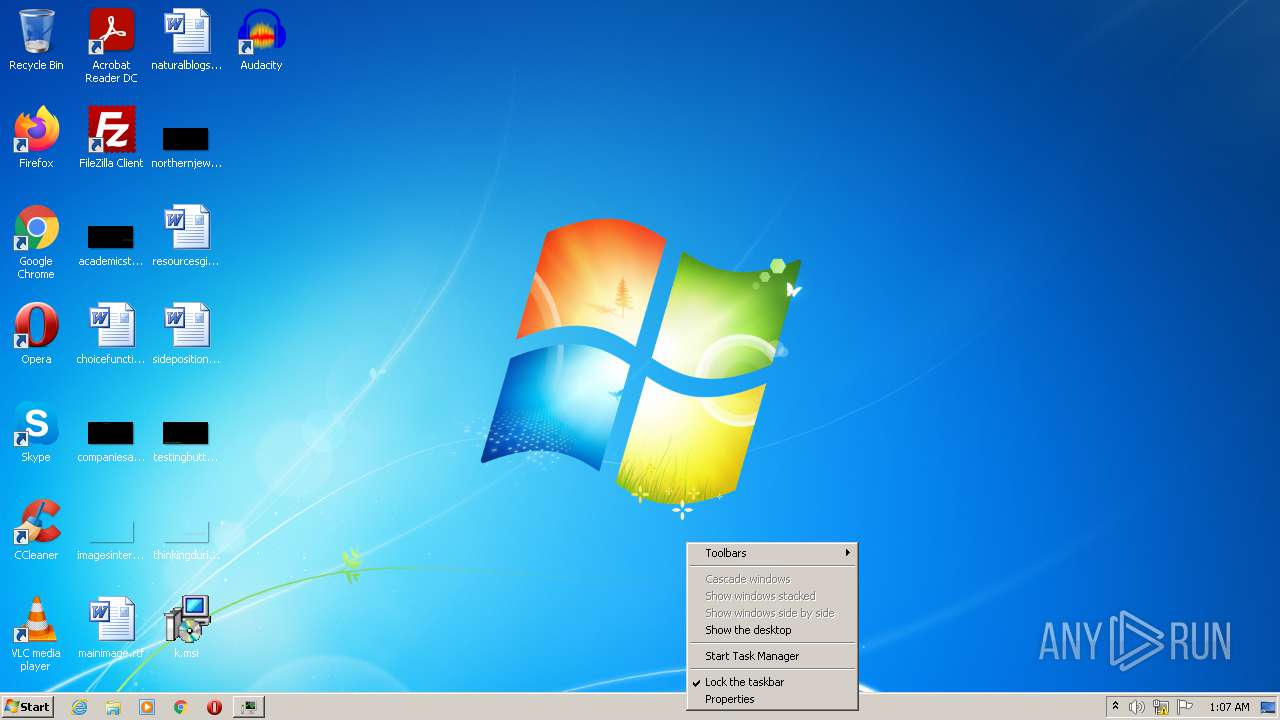Select the choicefuncti Word document
The height and width of the screenshot is (720, 1280).
pos(111,334)
